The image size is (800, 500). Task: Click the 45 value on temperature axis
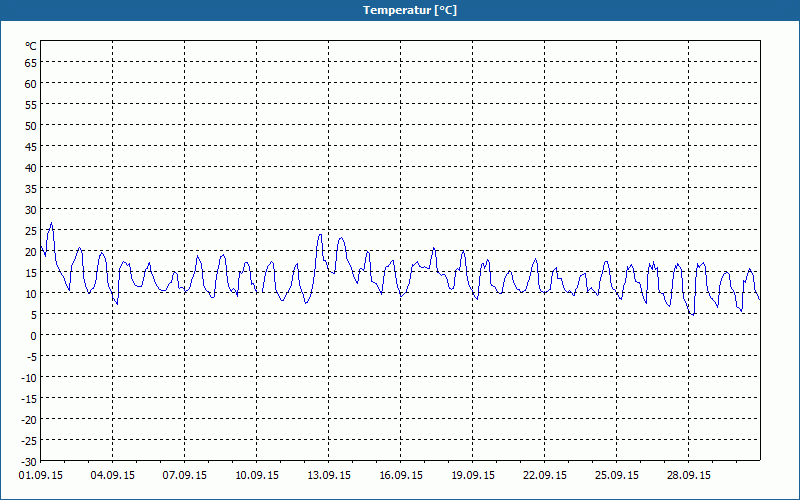click(31, 147)
